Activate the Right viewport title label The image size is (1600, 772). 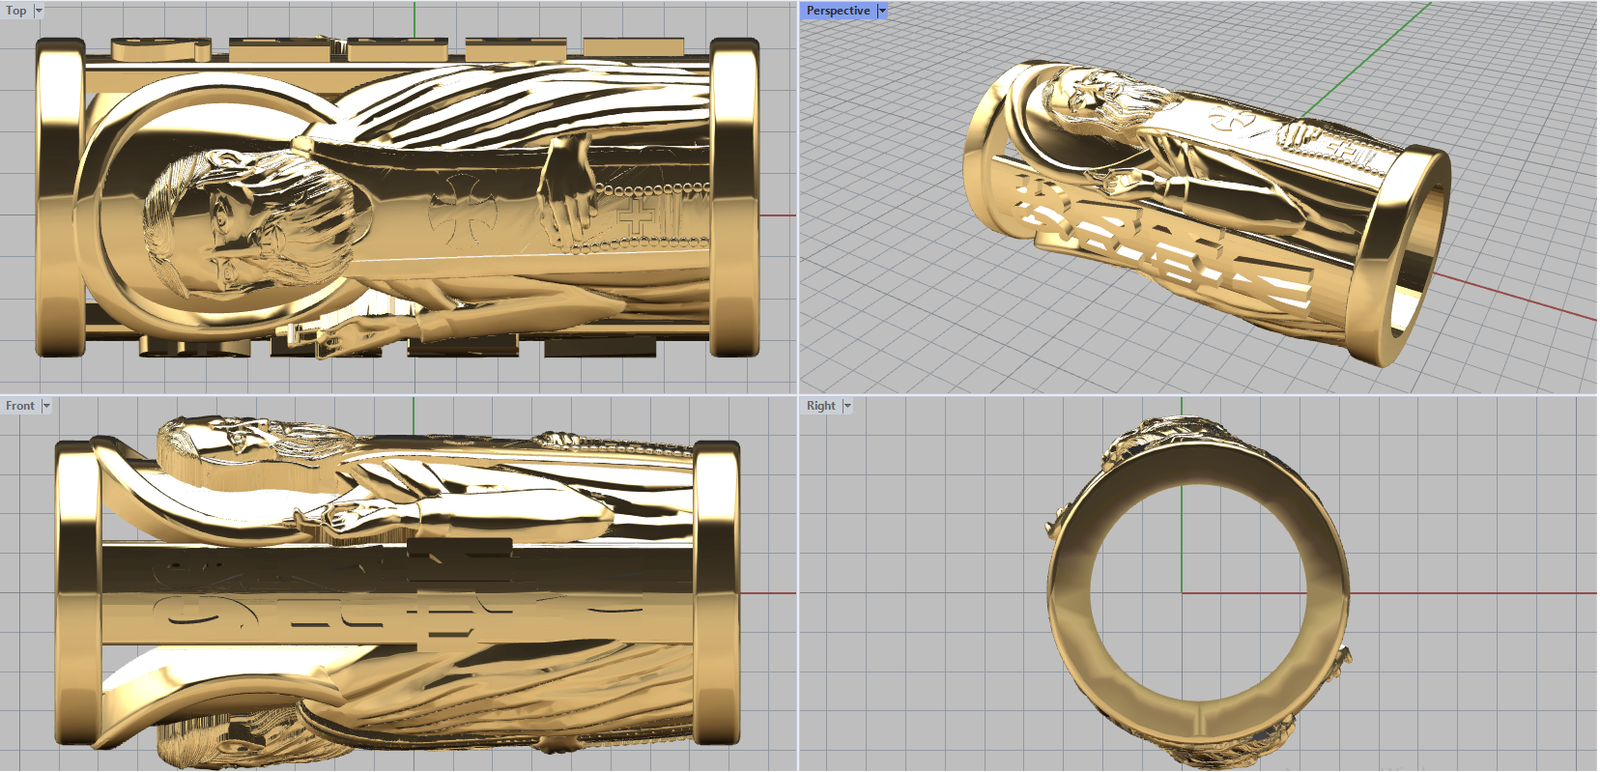(821, 406)
